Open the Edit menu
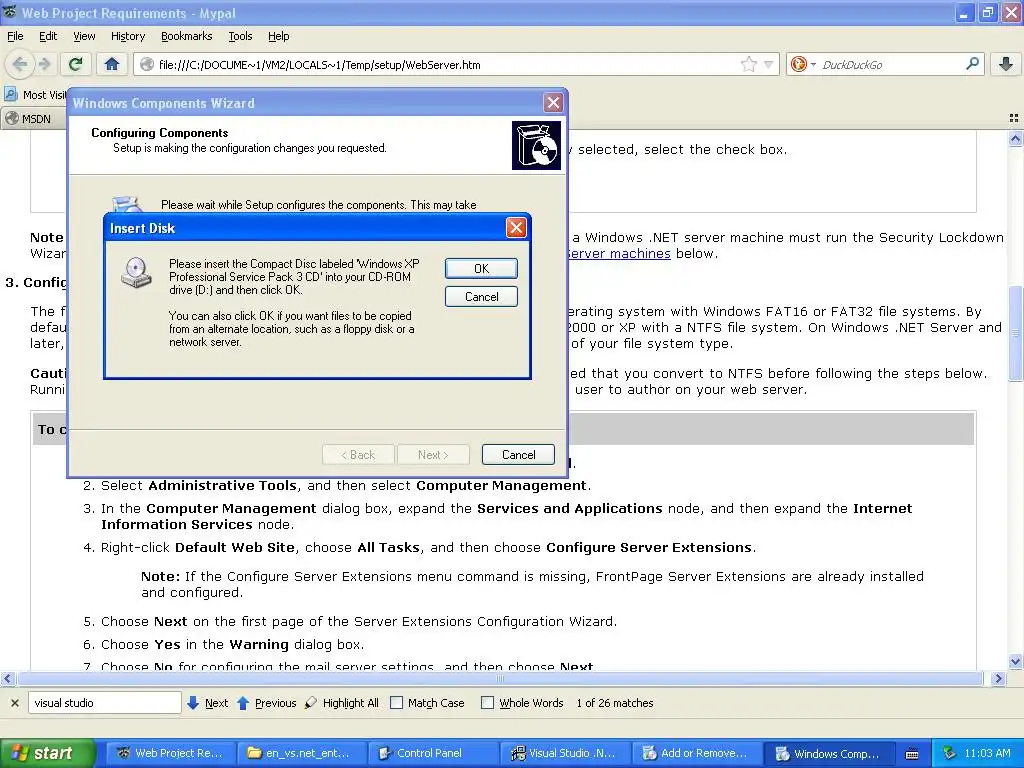The width and height of the screenshot is (1024, 768). click(48, 36)
